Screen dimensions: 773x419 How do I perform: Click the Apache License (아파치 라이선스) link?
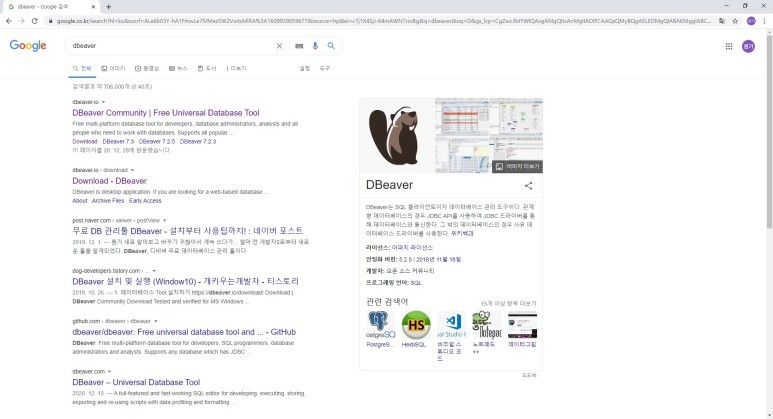412,247
